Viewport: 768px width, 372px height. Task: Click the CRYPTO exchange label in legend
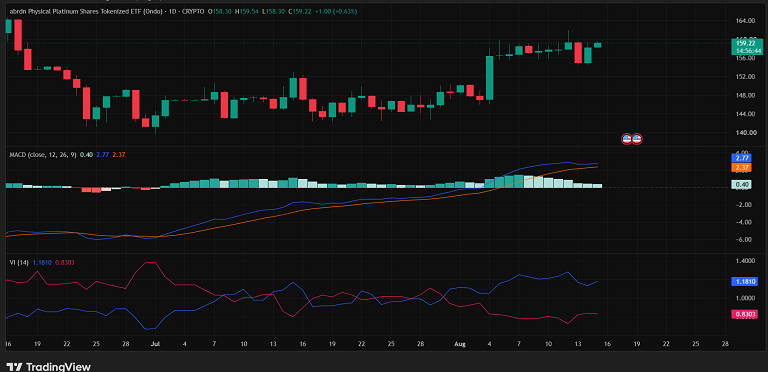[x=192, y=11]
